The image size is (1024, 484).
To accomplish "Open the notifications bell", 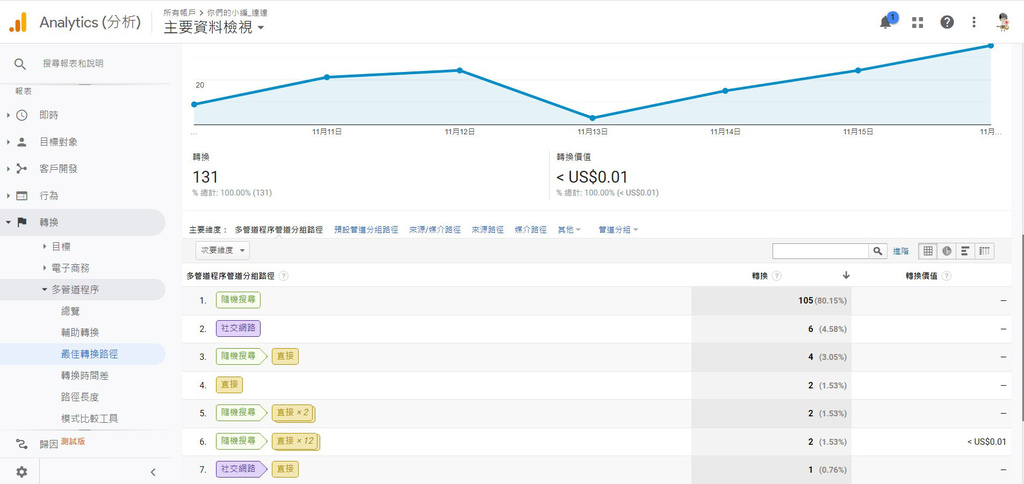I will pos(886,22).
